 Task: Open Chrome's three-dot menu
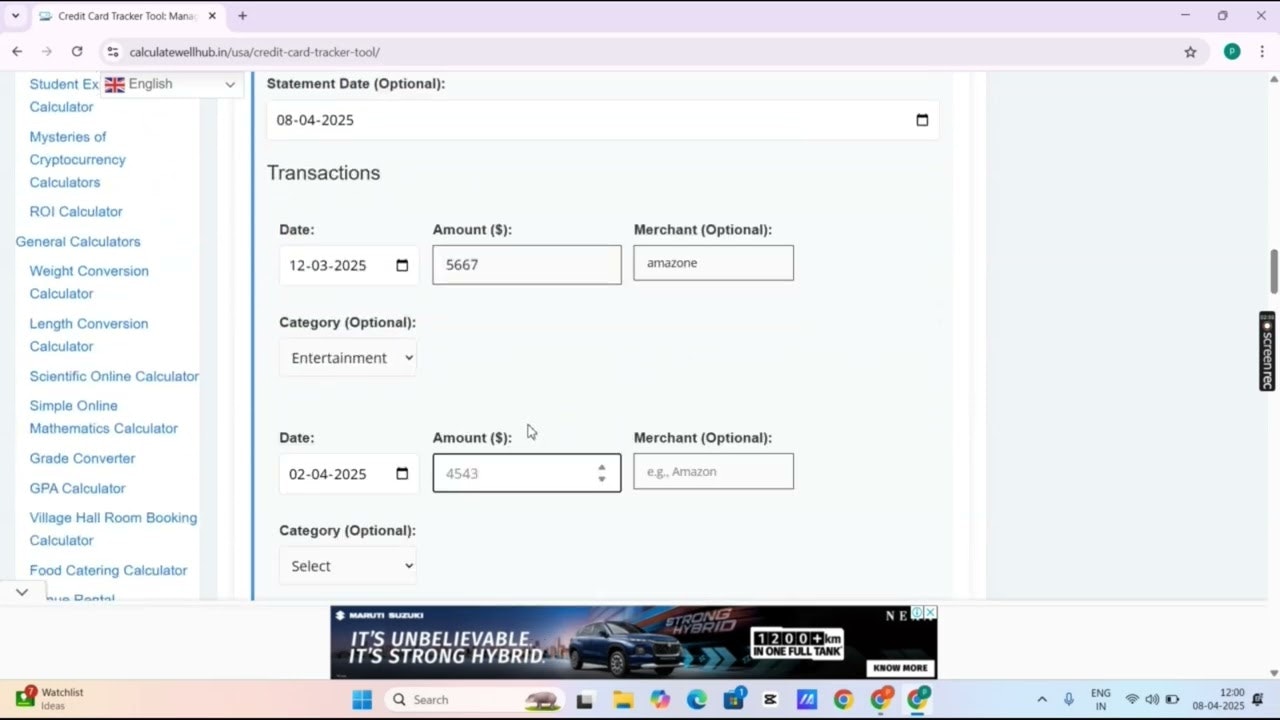point(1262,52)
